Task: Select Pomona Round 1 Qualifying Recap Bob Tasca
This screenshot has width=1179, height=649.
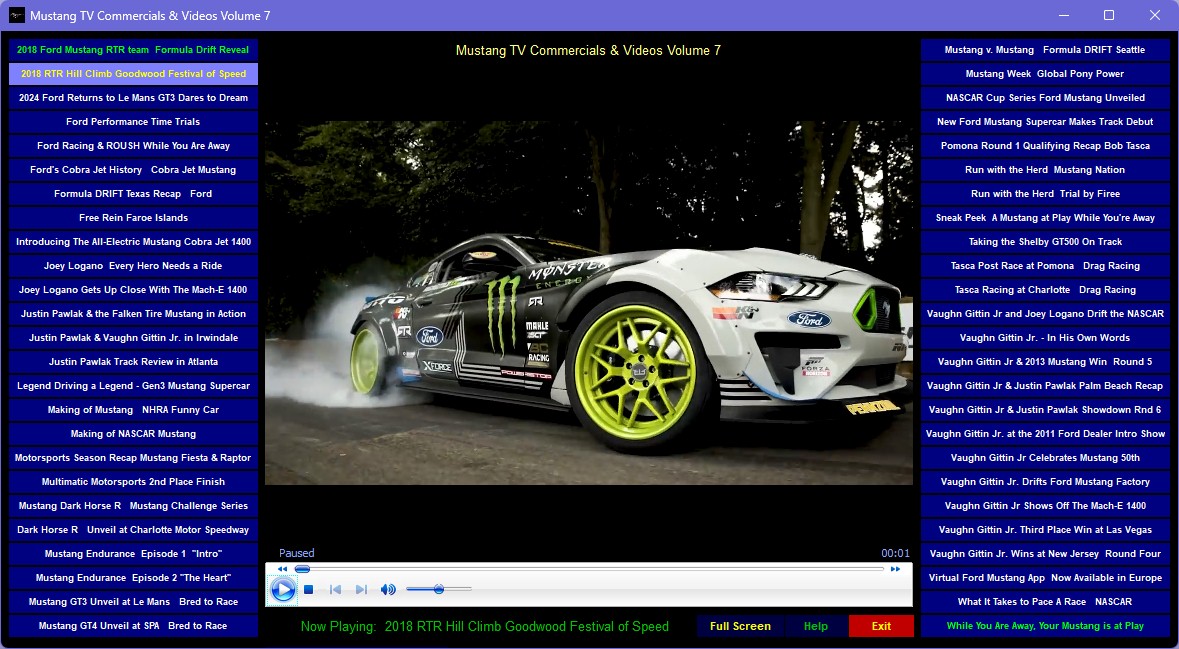Action: (1045, 146)
